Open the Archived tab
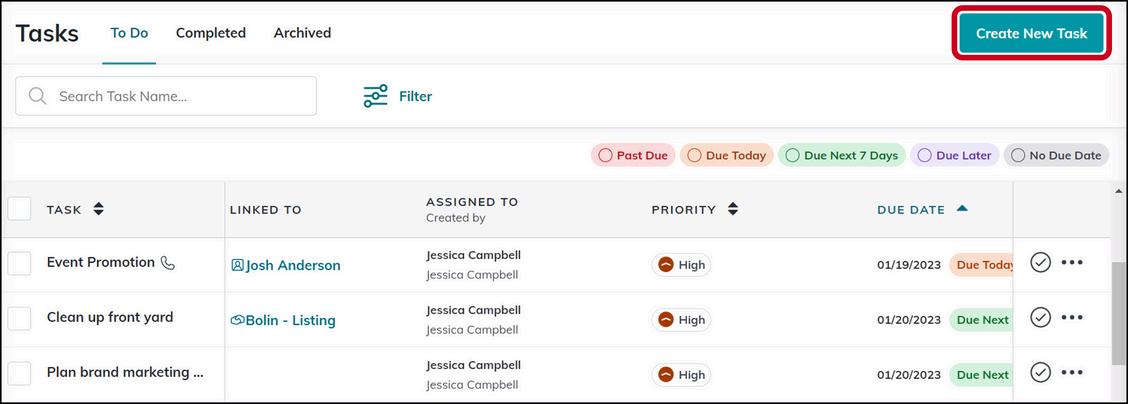 click(x=302, y=33)
